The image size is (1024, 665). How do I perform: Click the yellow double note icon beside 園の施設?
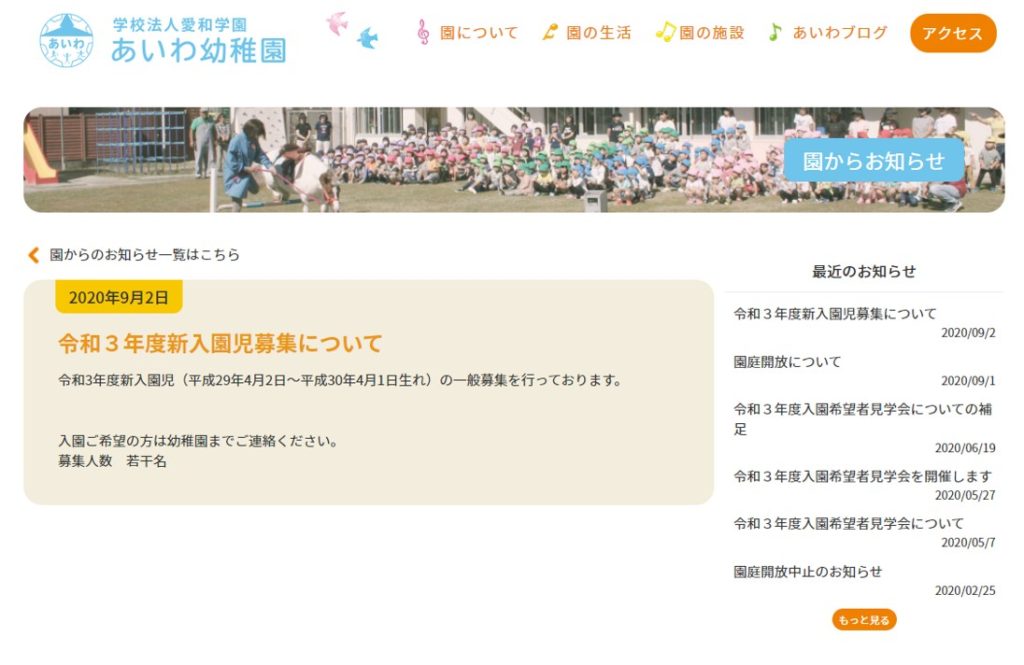point(665,31)
